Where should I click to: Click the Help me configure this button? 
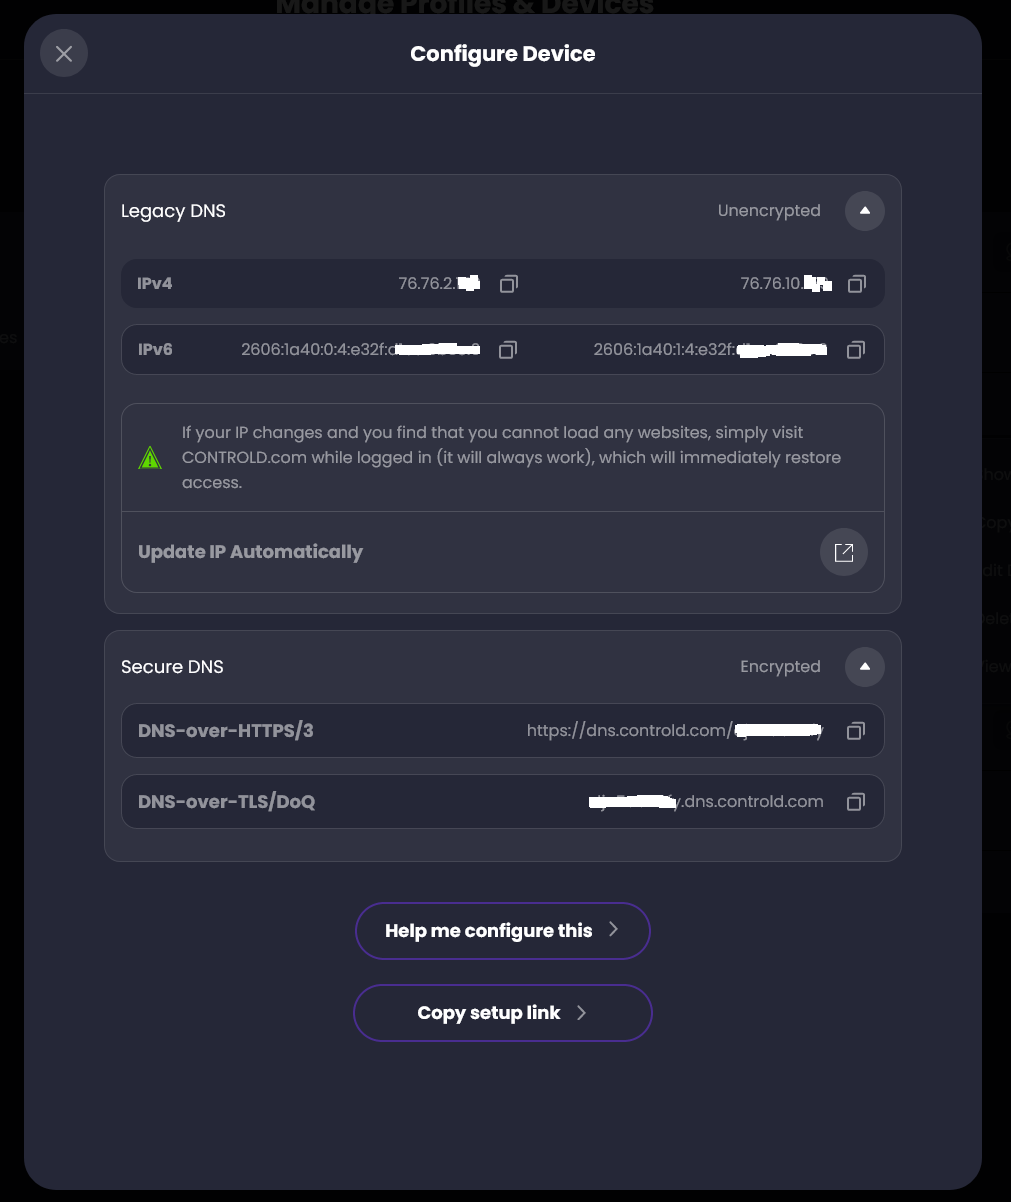coord(503,931)
